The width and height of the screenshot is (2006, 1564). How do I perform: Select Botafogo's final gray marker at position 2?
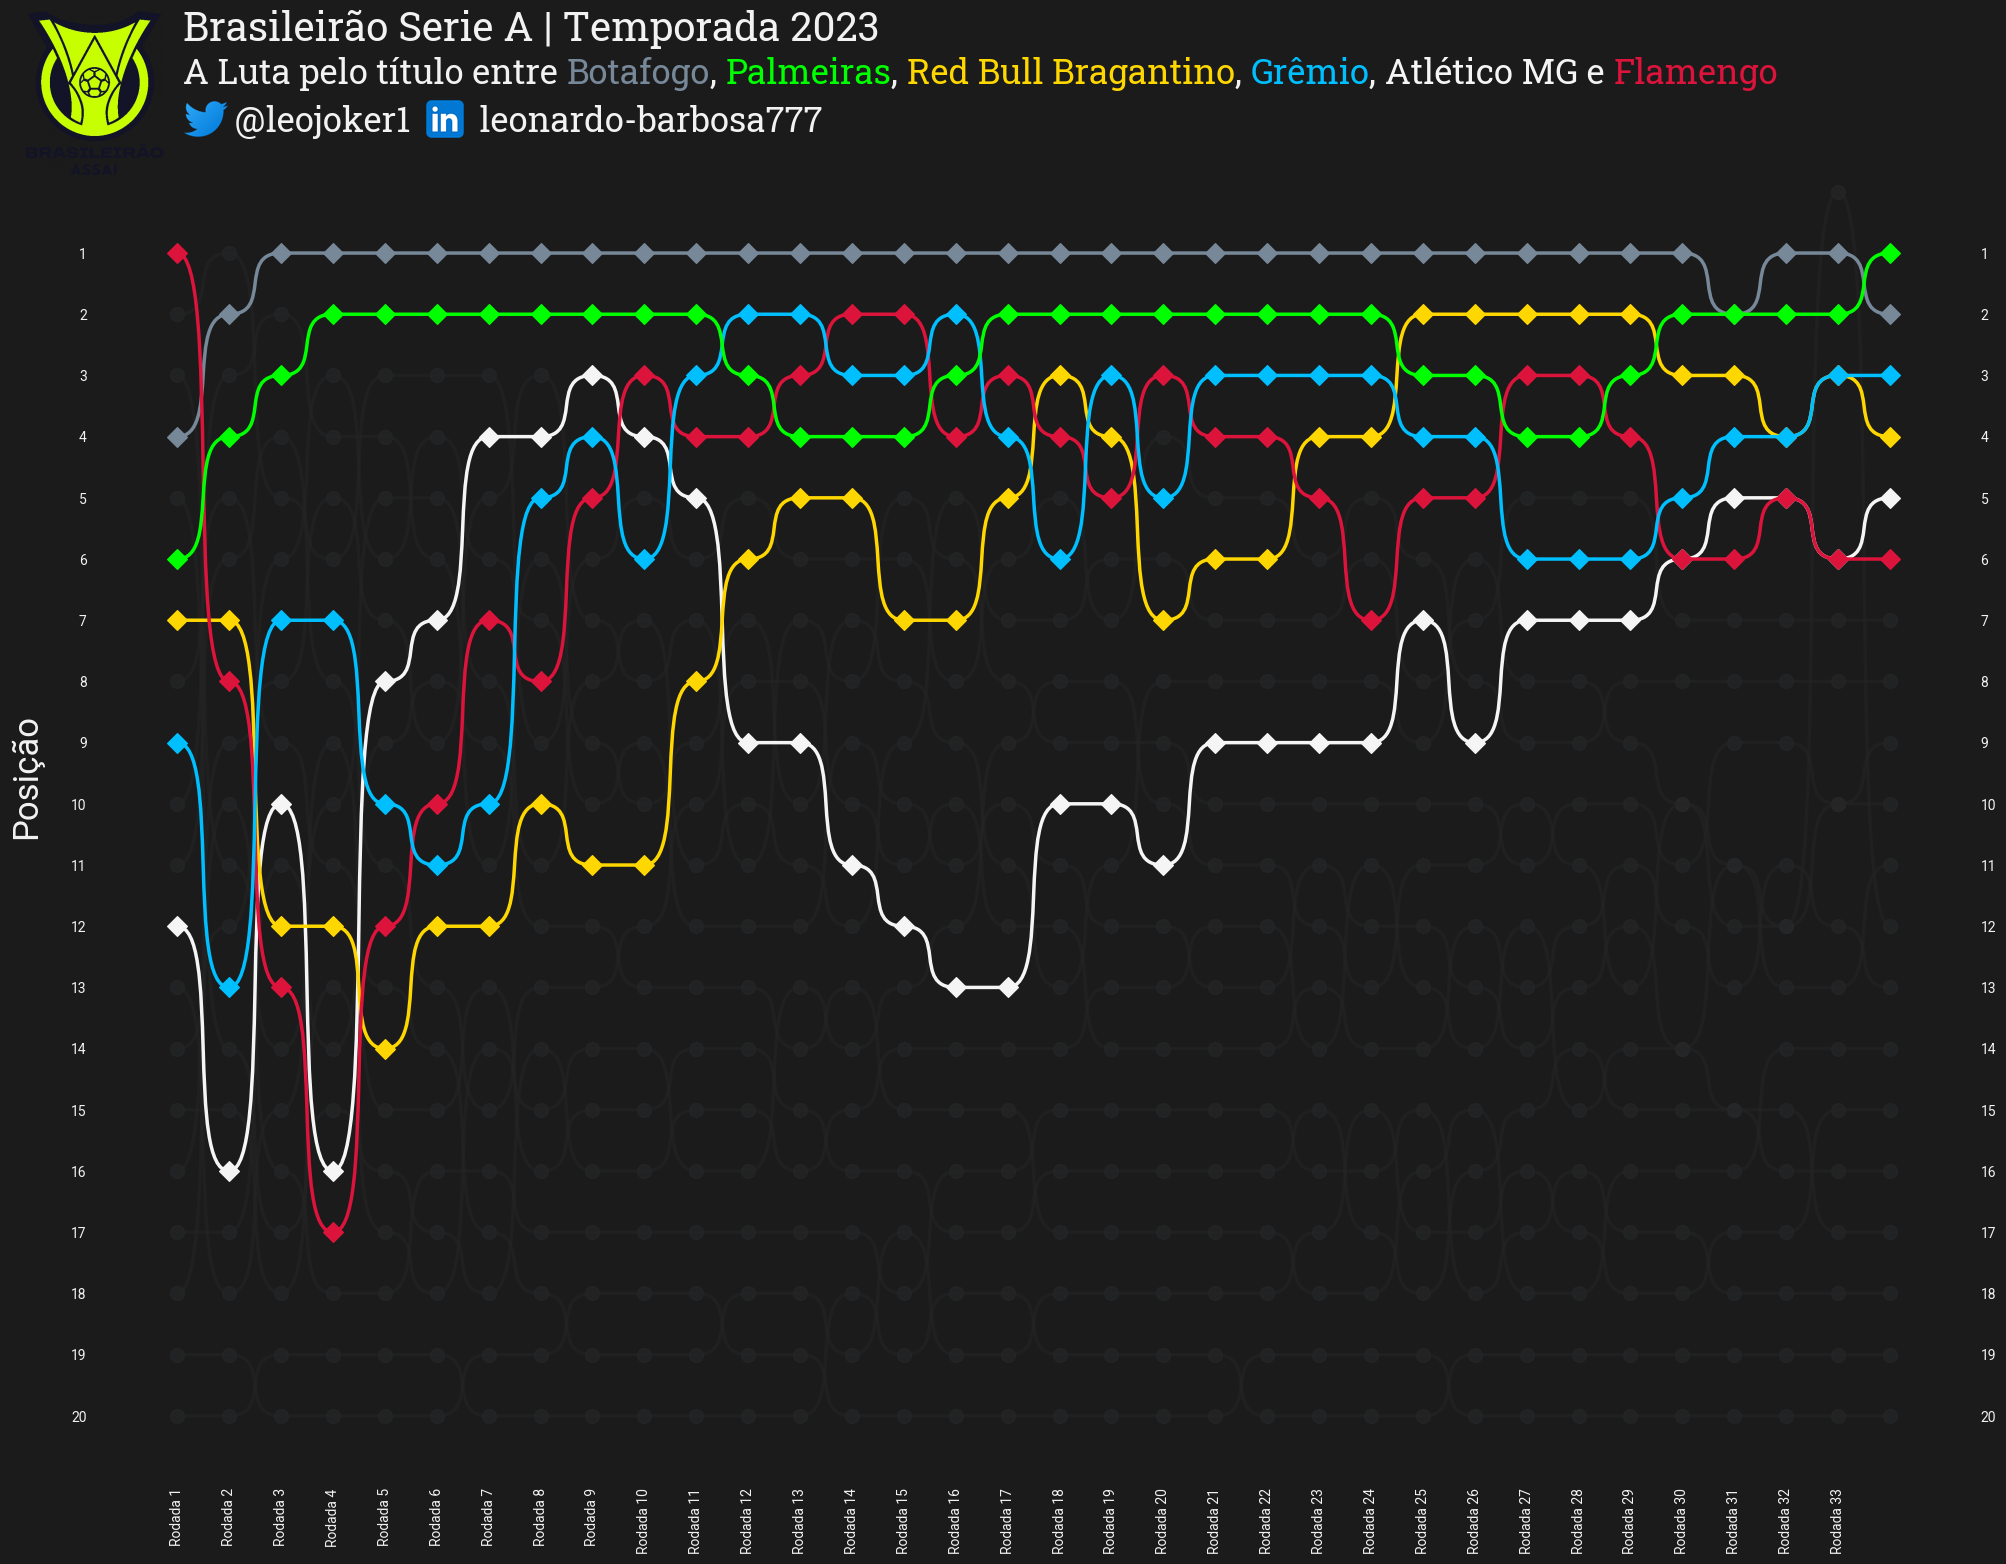(x=1890, y=315)
